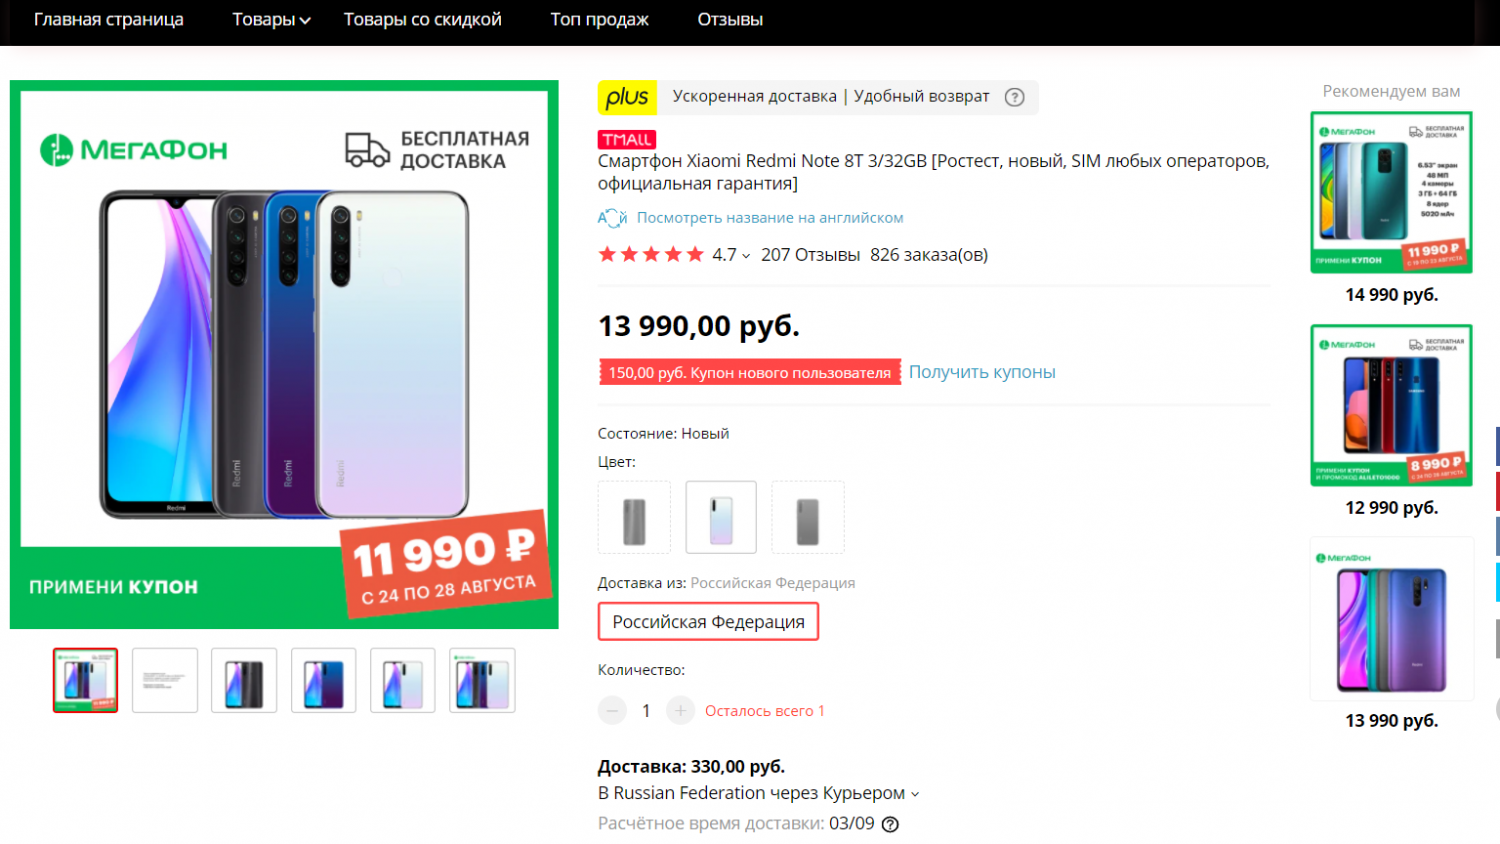1500x844 pixels.
Task: Click the five-star rating icons
Action: (x=651, y=255)
